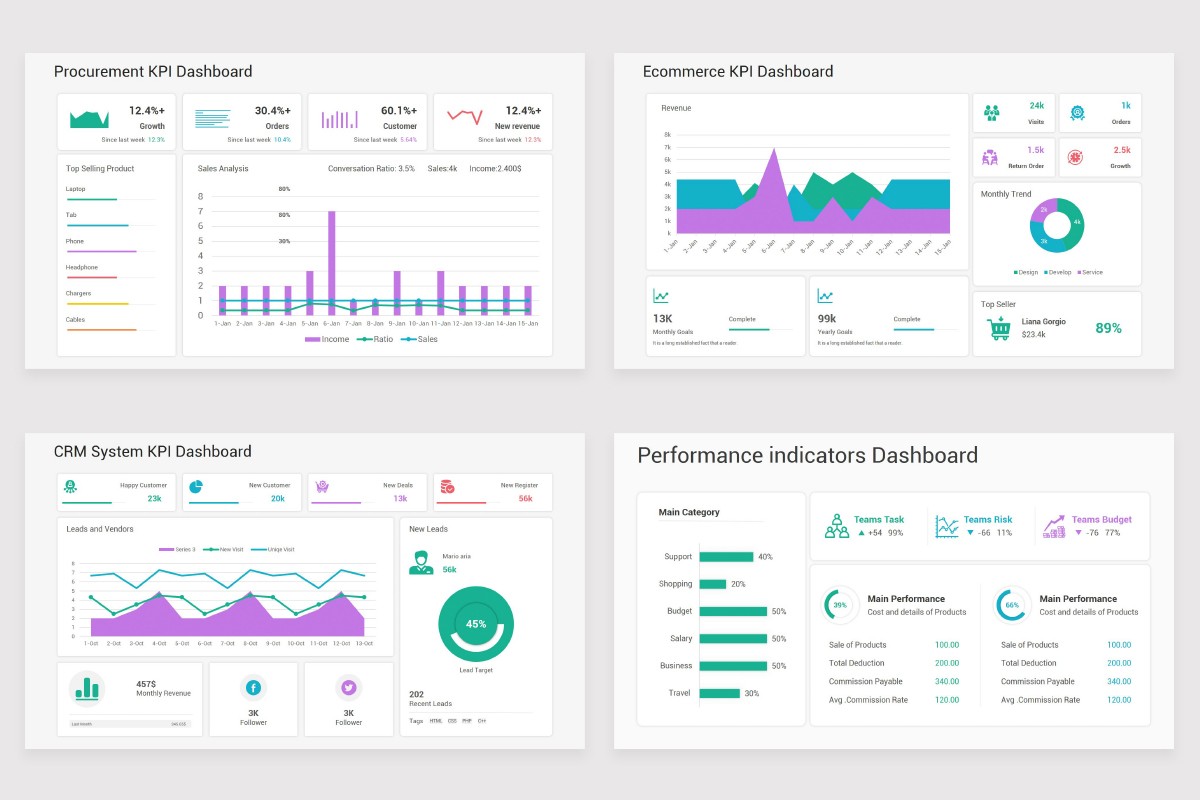
Task: Click the Develop legend entry
Action: pyautogui.click(x=1058, y=272)
